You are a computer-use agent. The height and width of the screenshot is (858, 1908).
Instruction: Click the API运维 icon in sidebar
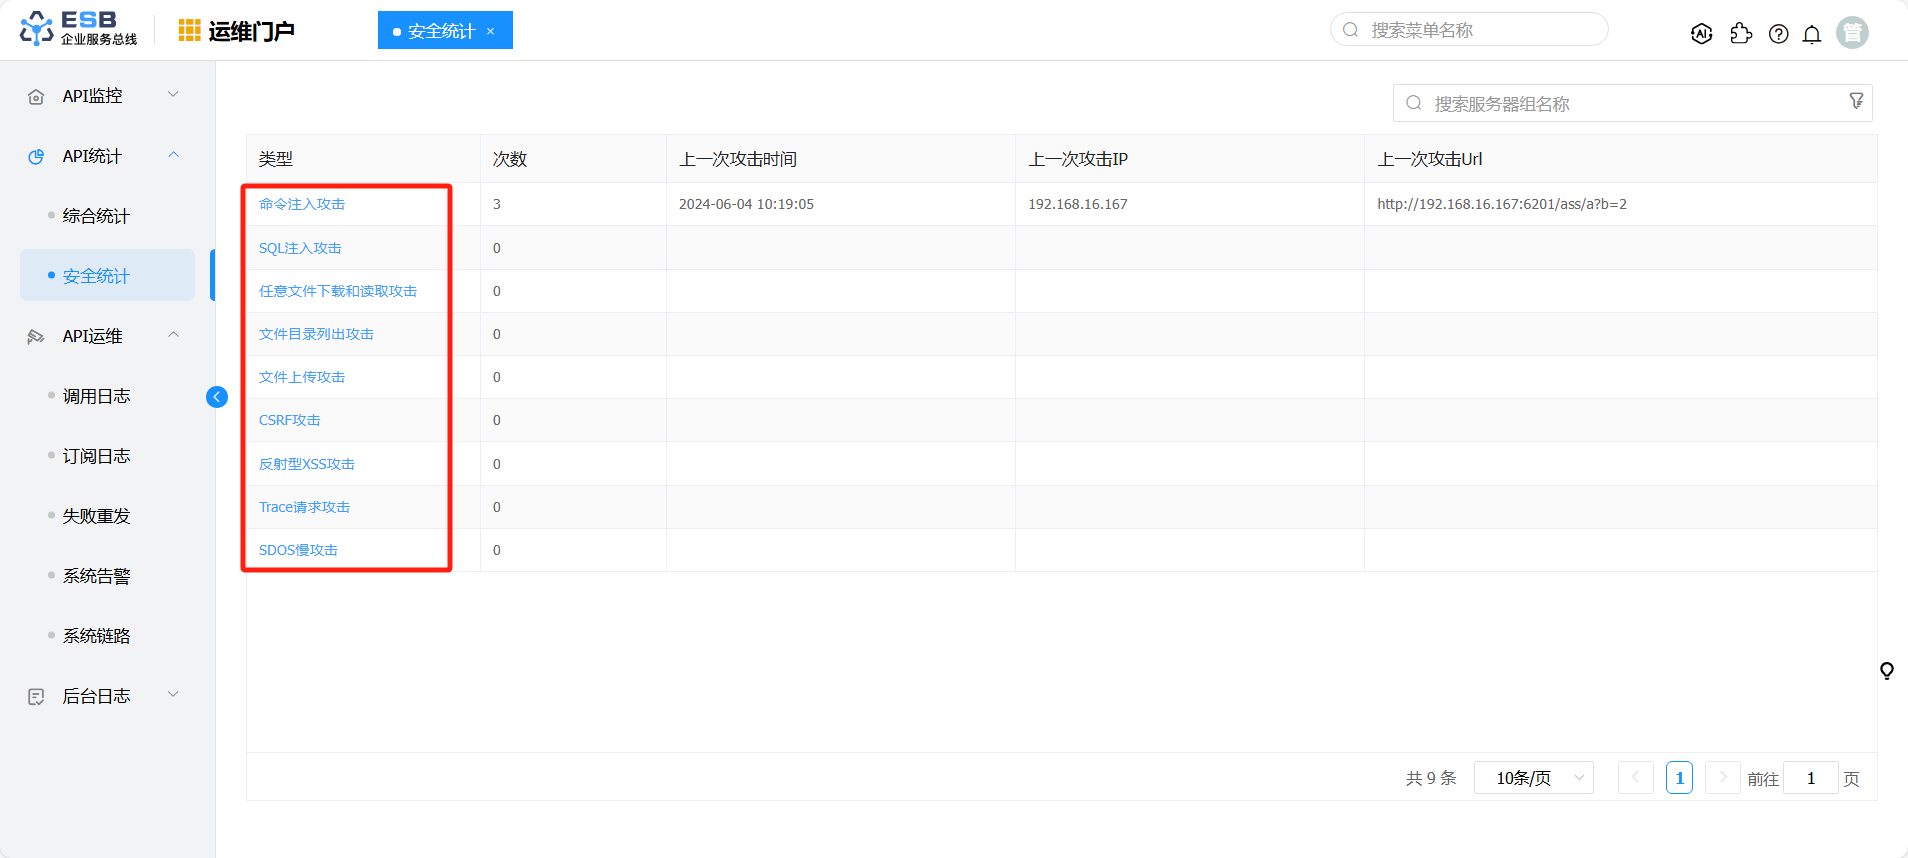click(x=36, y=337)
